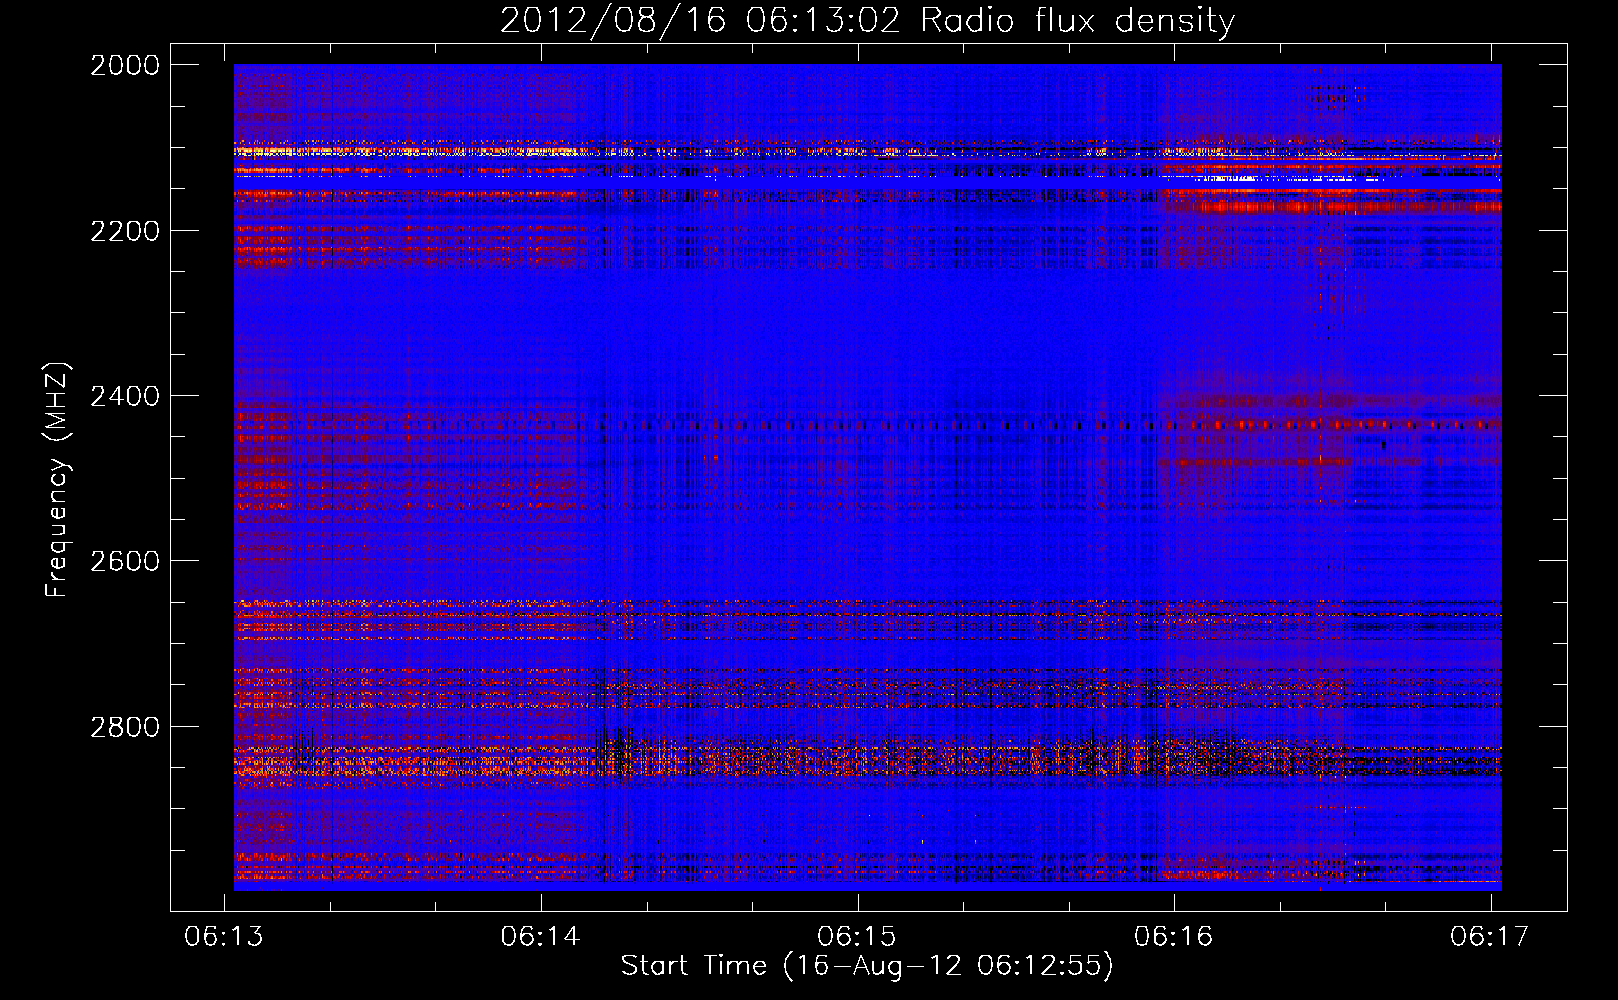Click the plot title '2012/08/16 06:13:02 Radio flux density'
The height and width of the screenshot is (1000, 1618).
point(867,21)
